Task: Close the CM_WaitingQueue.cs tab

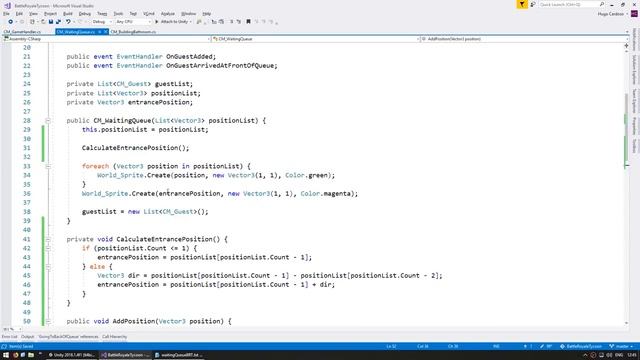Action: tap(105, 31)
